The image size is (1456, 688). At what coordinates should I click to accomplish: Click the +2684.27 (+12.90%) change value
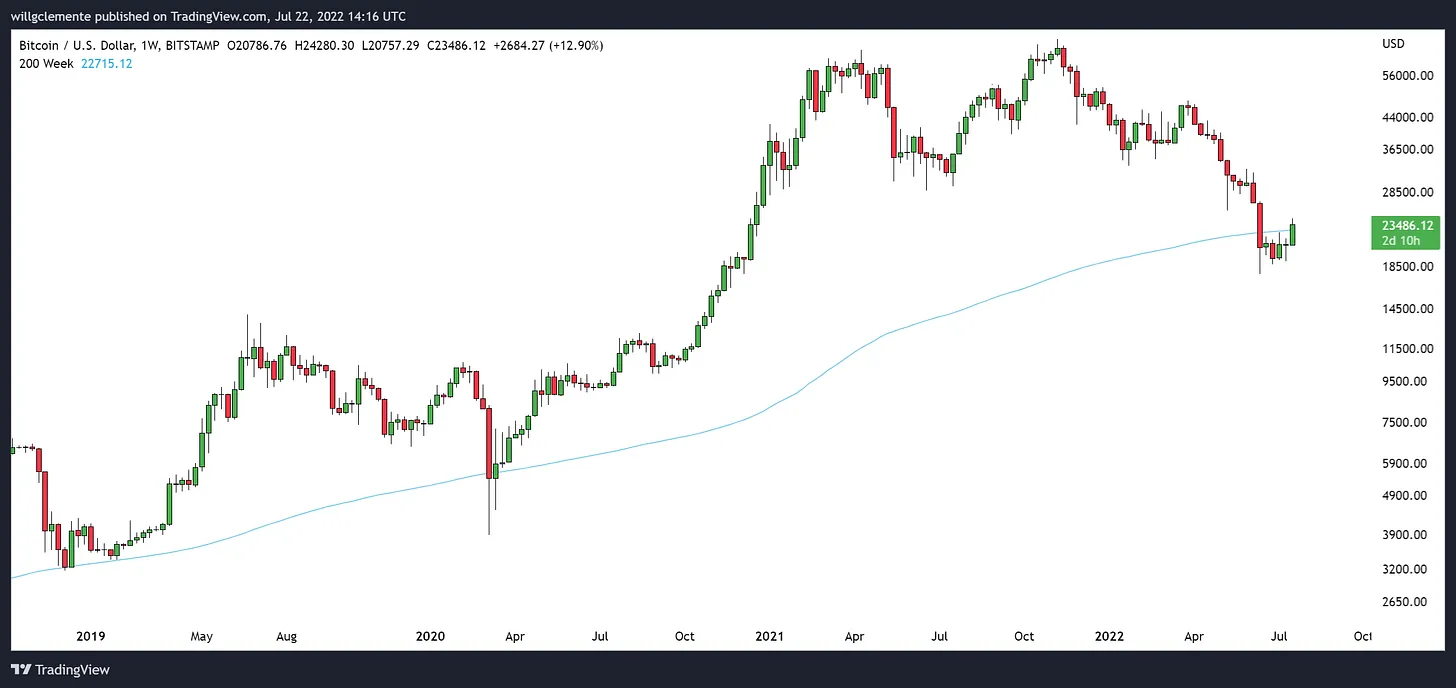(548, 46)
